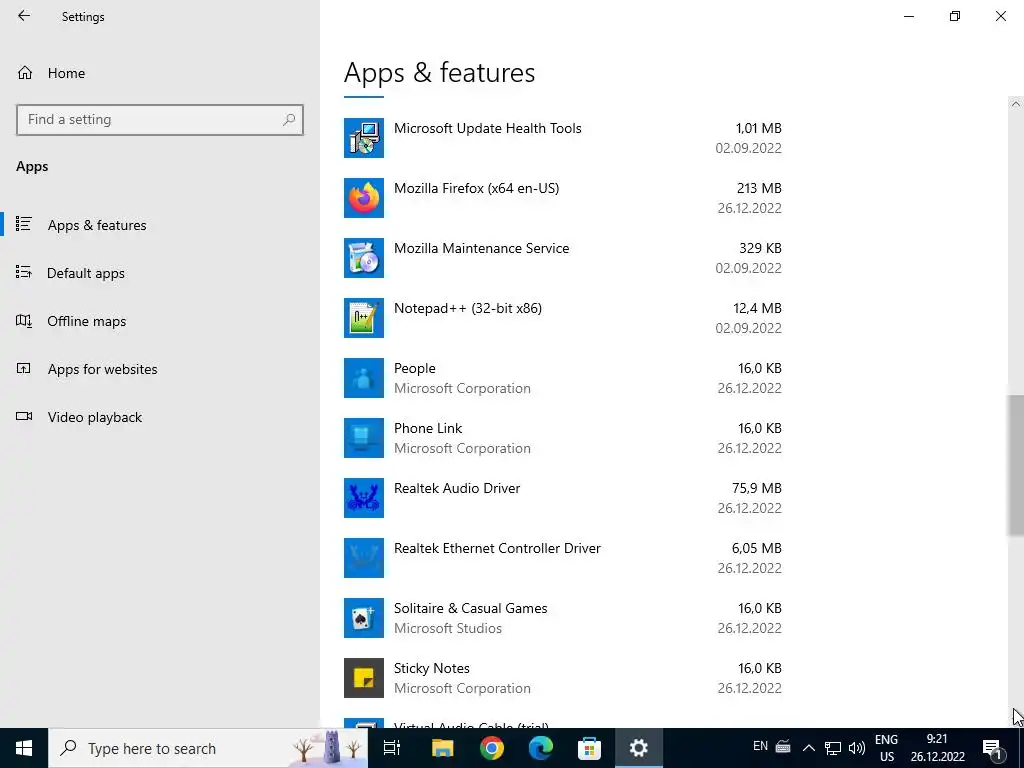
Task: Open Microsoft Store from the taskbar
Action: [x=589, y=748]
